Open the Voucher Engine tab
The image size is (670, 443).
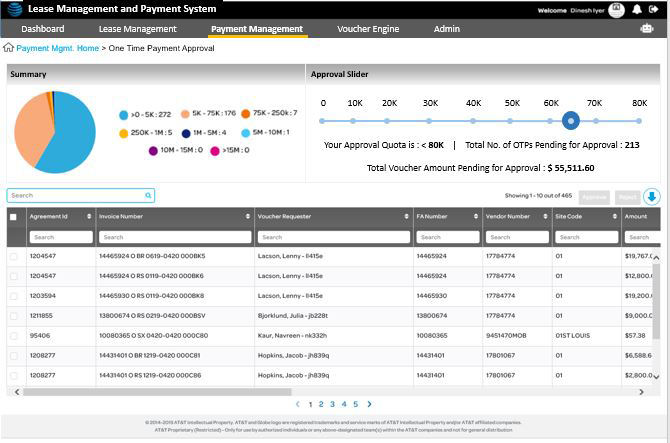point(368,29)
